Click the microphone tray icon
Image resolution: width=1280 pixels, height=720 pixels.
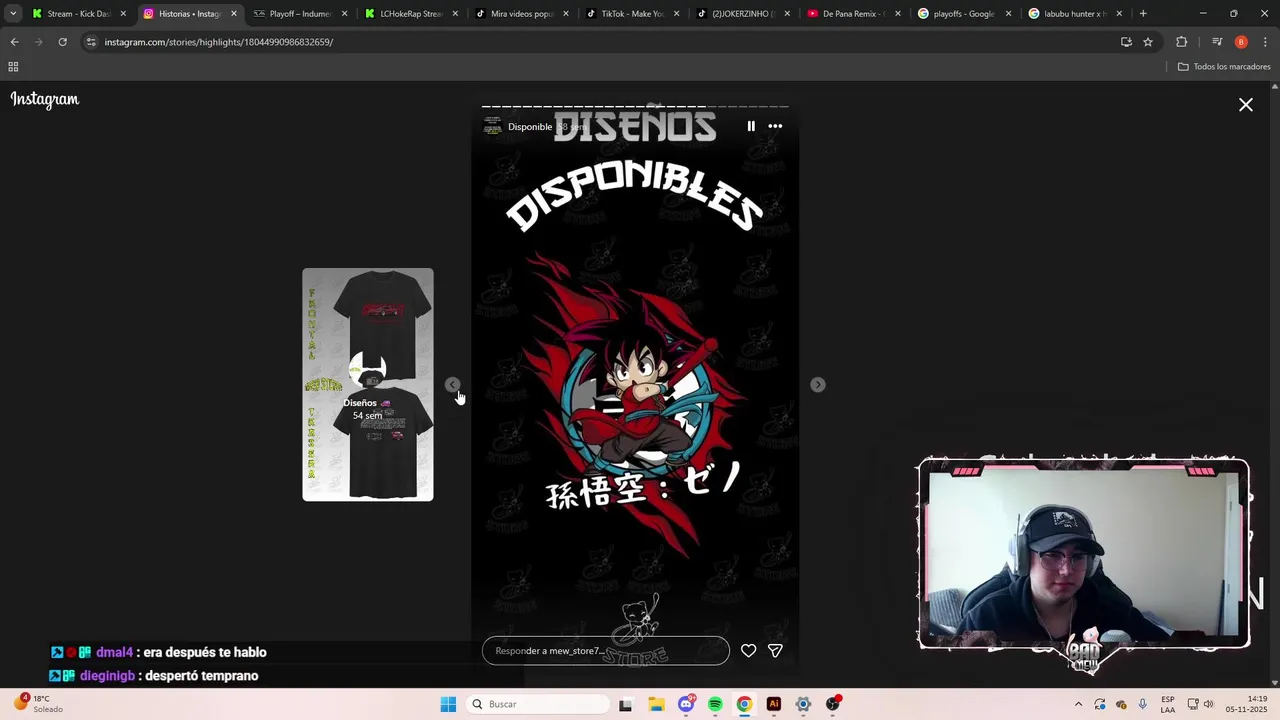click(x=1142, y=704)
